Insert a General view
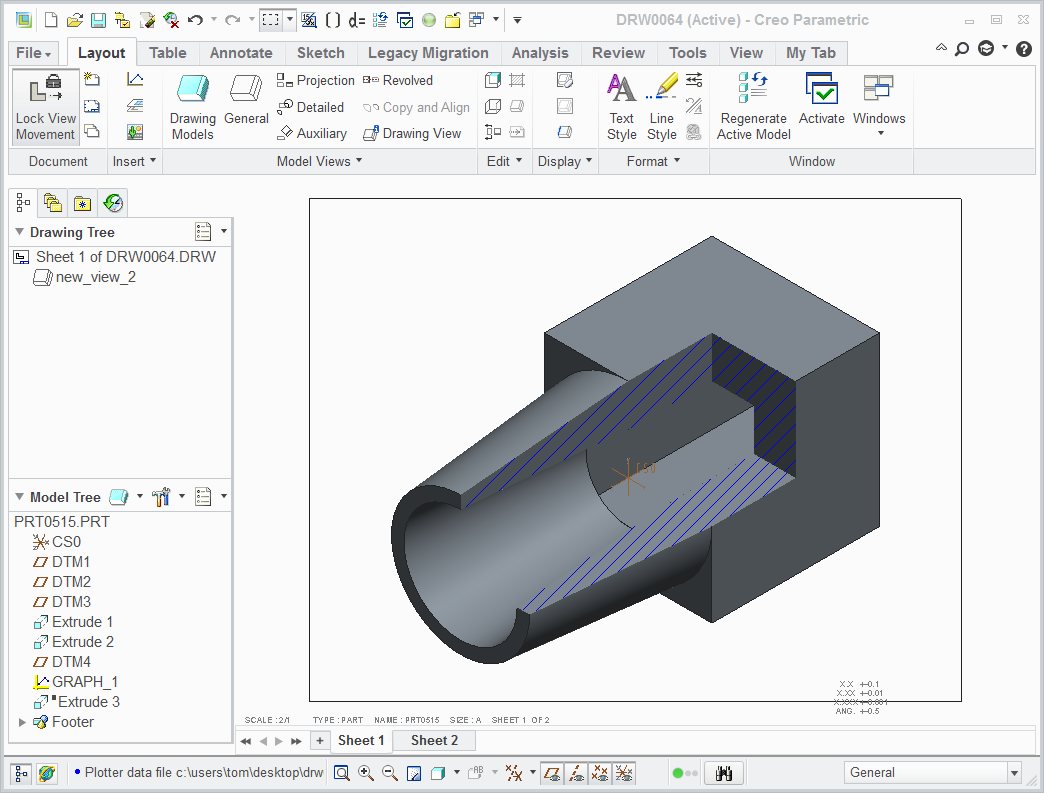This screenshot has width=1044, height=793. point(246,100)
